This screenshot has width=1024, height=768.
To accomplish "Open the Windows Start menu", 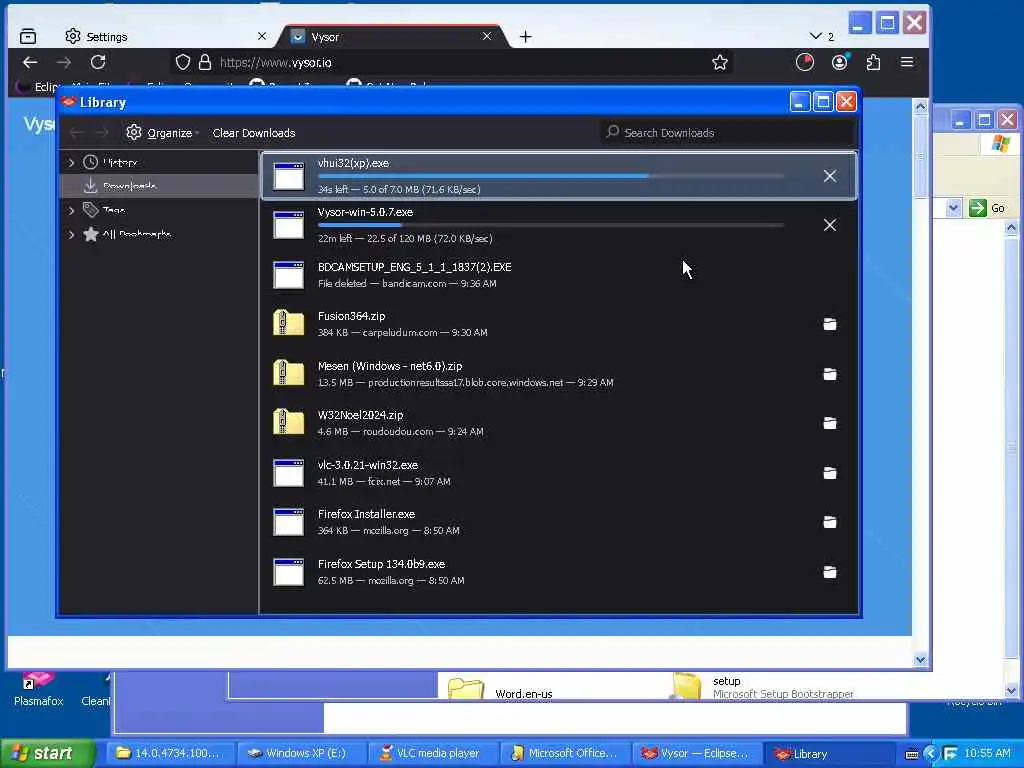I will tap(46, 754).
